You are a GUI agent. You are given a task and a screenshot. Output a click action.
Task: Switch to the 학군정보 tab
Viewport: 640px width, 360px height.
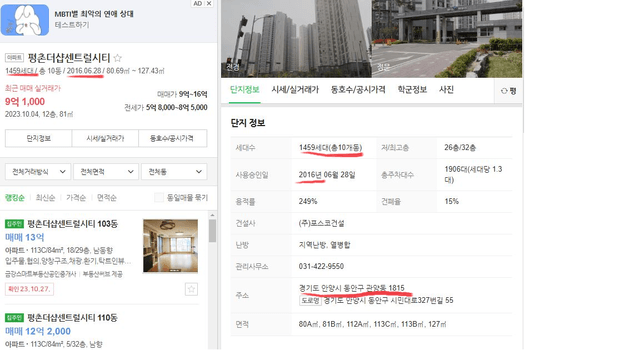point(412,89)
